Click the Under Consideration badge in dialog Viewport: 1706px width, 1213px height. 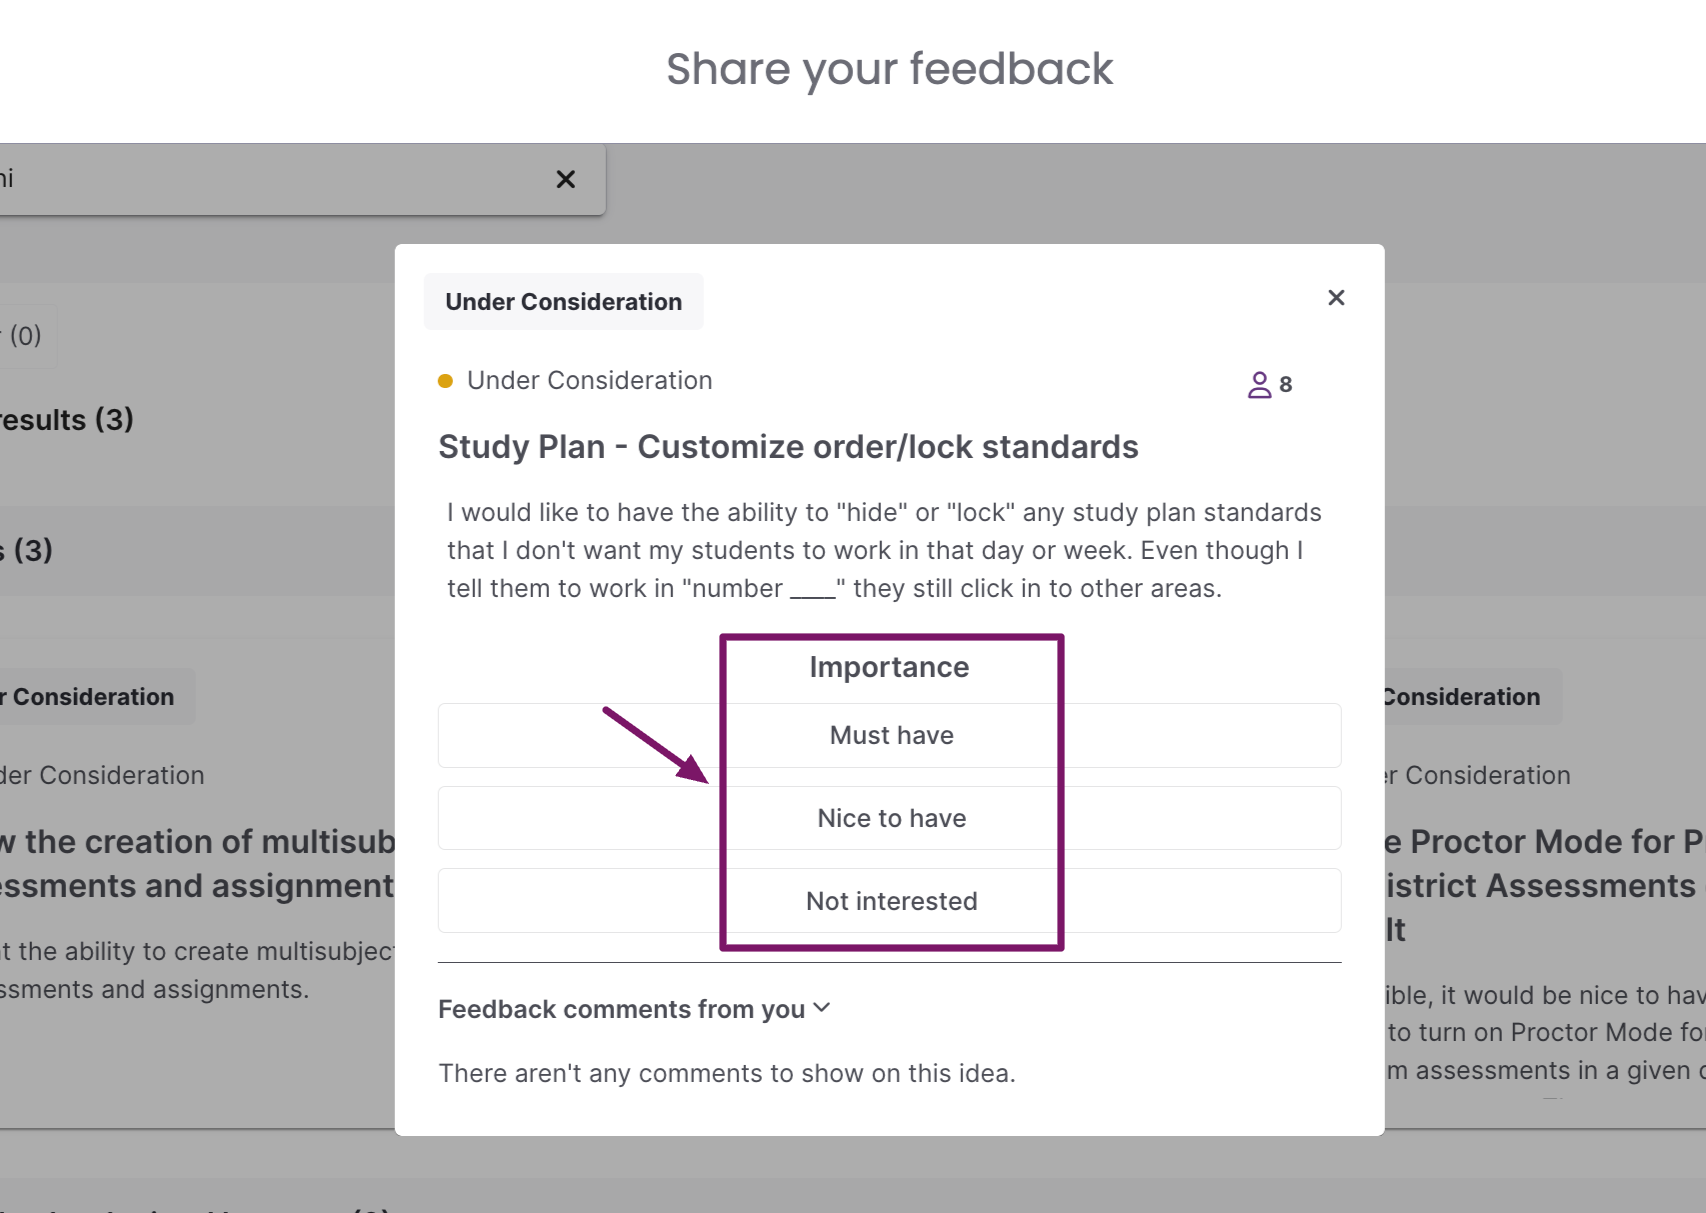(564, 301)
